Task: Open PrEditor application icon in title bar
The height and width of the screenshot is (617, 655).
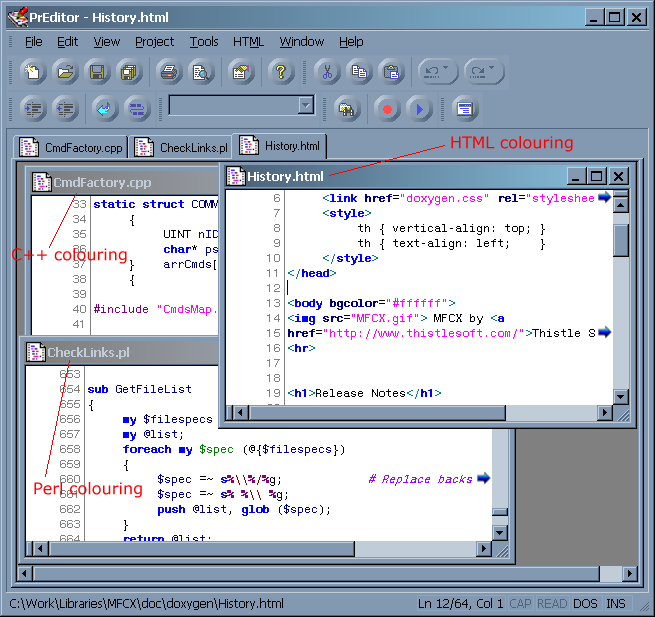Action: coord(18,17)
